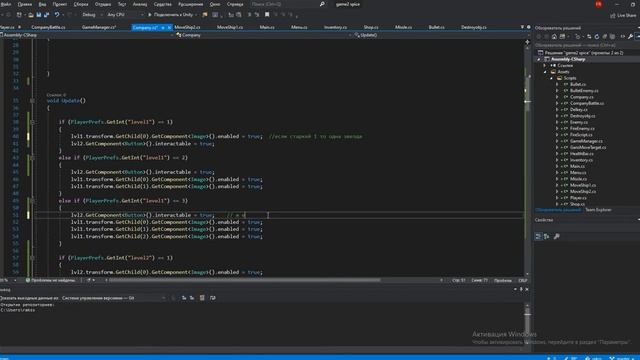640x360 pixels.
Task: Click the Open File folder toolbar icon
Action: (x=31, y=15)
